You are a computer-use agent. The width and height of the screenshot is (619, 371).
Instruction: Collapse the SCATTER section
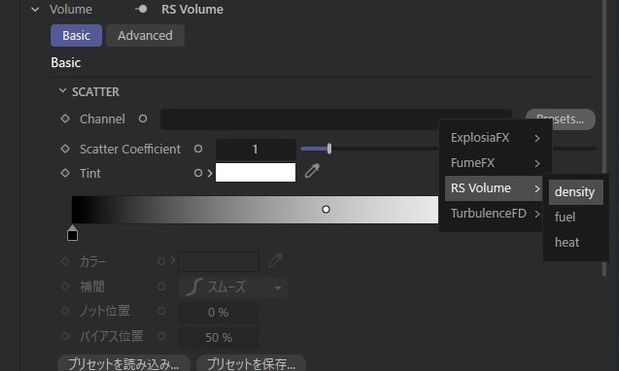pyautogui.click(x=62, y=91)
